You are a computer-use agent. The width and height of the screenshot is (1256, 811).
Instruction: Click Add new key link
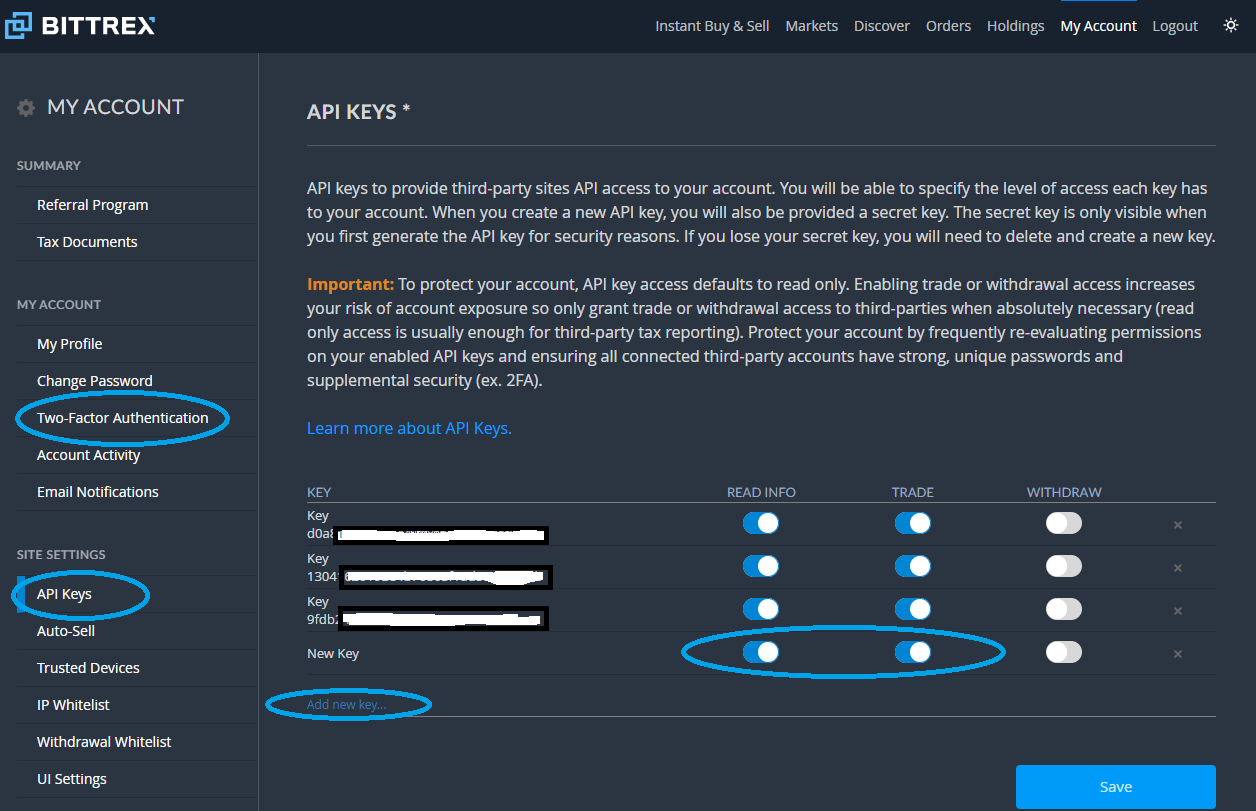pyautogui.click(x=346, y=705)
